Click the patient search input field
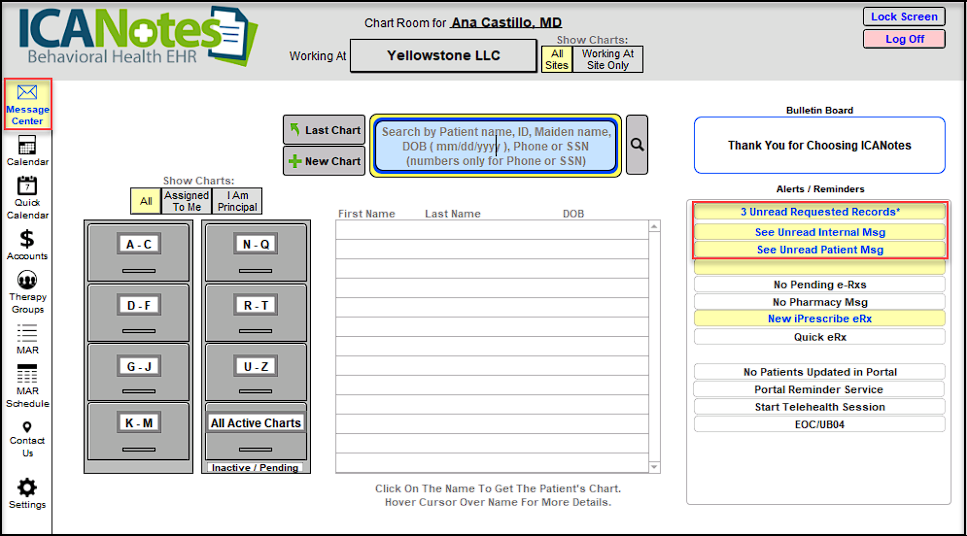 tap(496, 146)
